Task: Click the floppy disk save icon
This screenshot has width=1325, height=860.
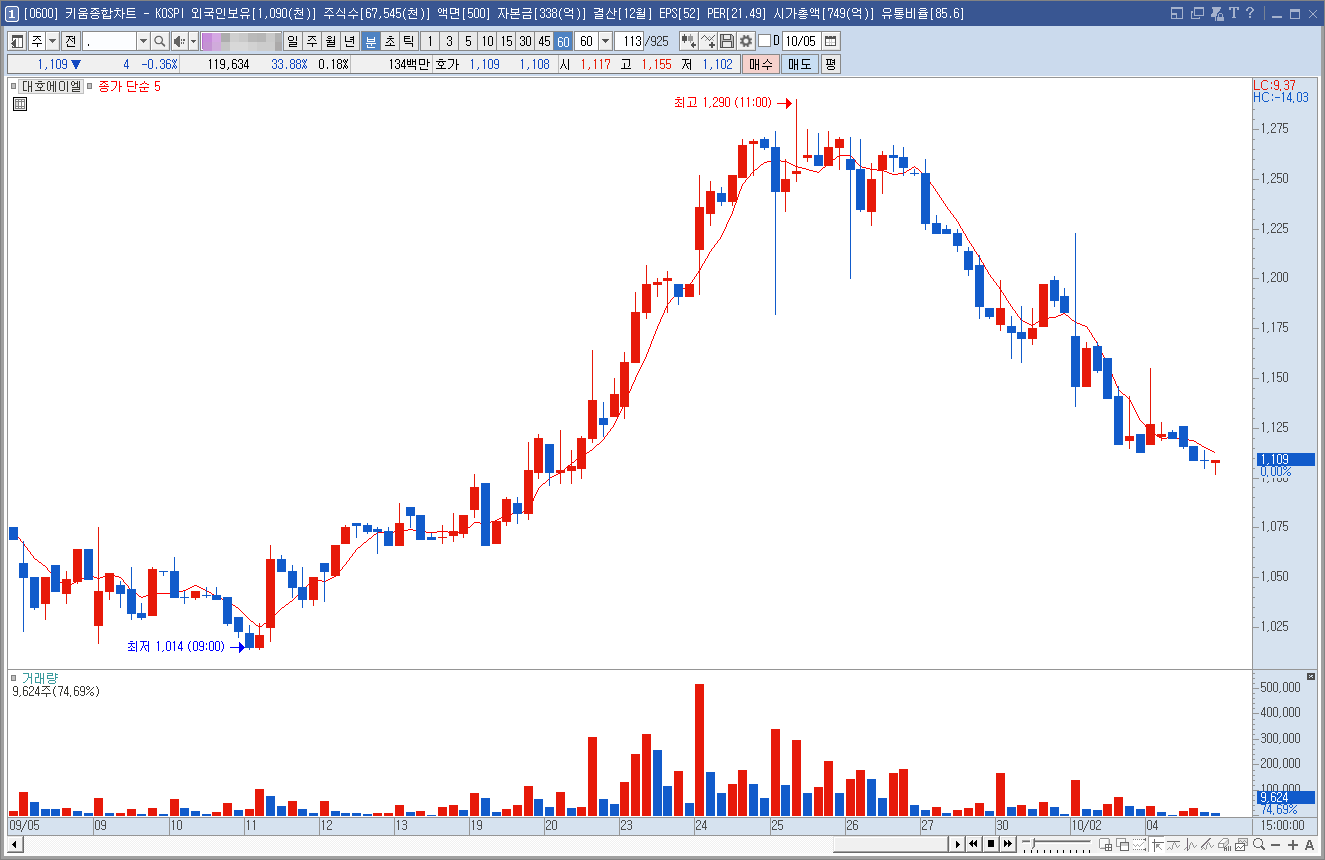Action: tap(727, 41)
